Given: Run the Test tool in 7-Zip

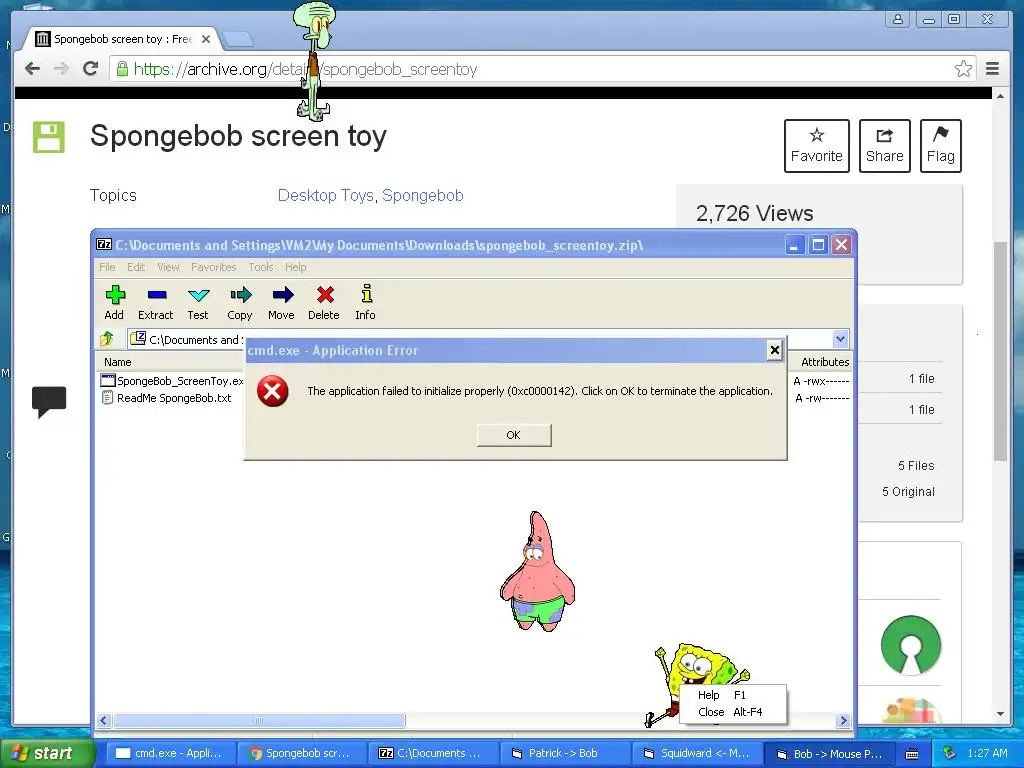Looking at the screenshot, I should [198, 302].
